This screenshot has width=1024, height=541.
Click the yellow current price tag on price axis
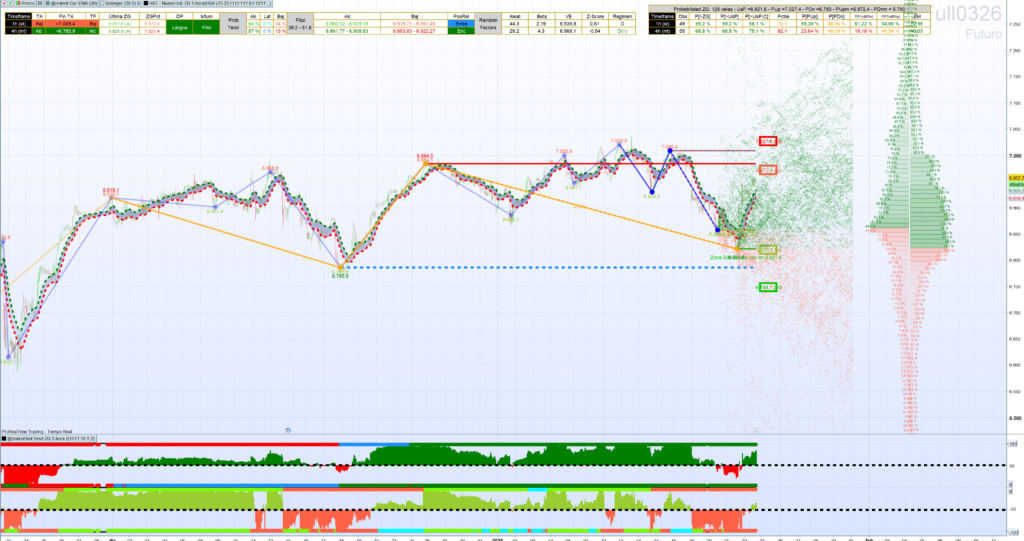pos(1016,178)
